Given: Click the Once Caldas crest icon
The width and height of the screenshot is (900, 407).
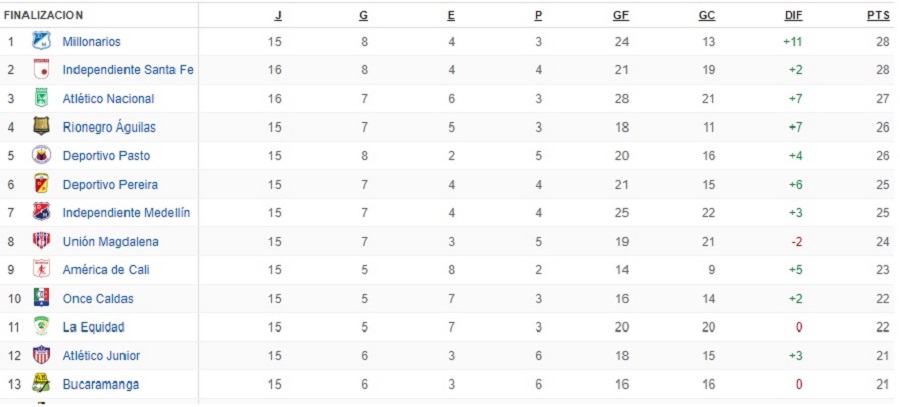Looking at the screenshot, I should click(41, 298).
